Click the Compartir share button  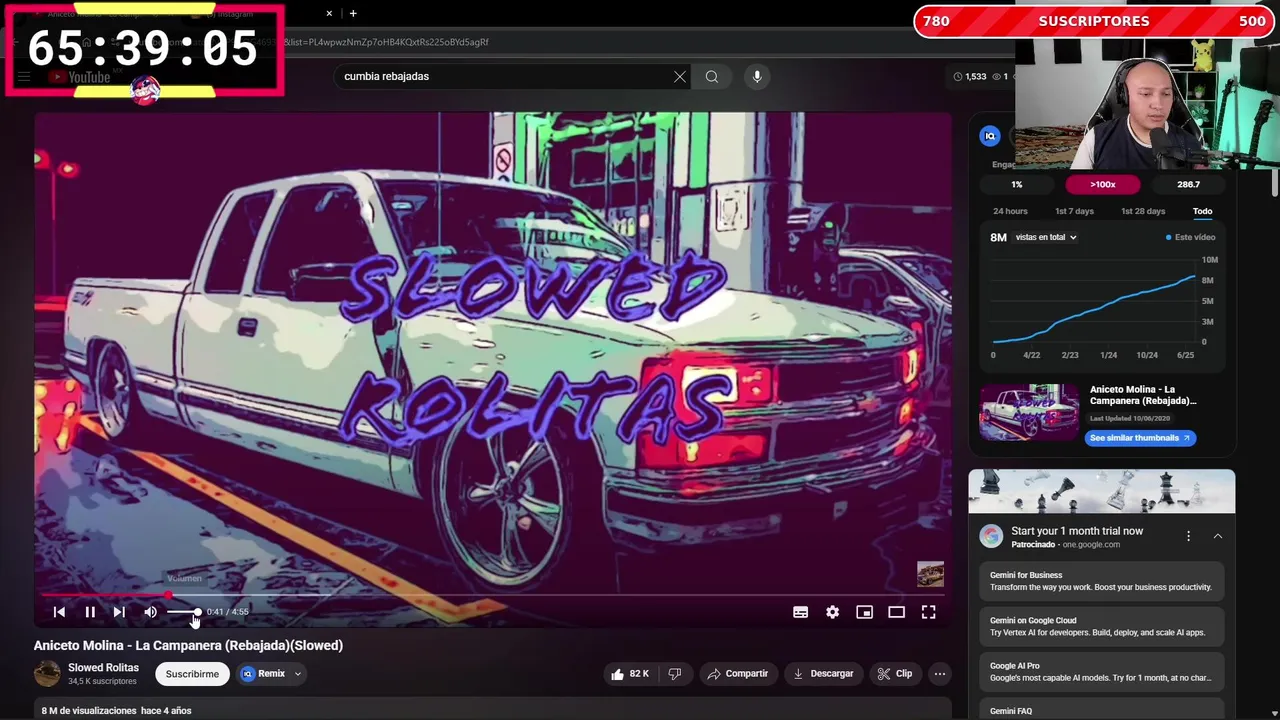point(738,674)
